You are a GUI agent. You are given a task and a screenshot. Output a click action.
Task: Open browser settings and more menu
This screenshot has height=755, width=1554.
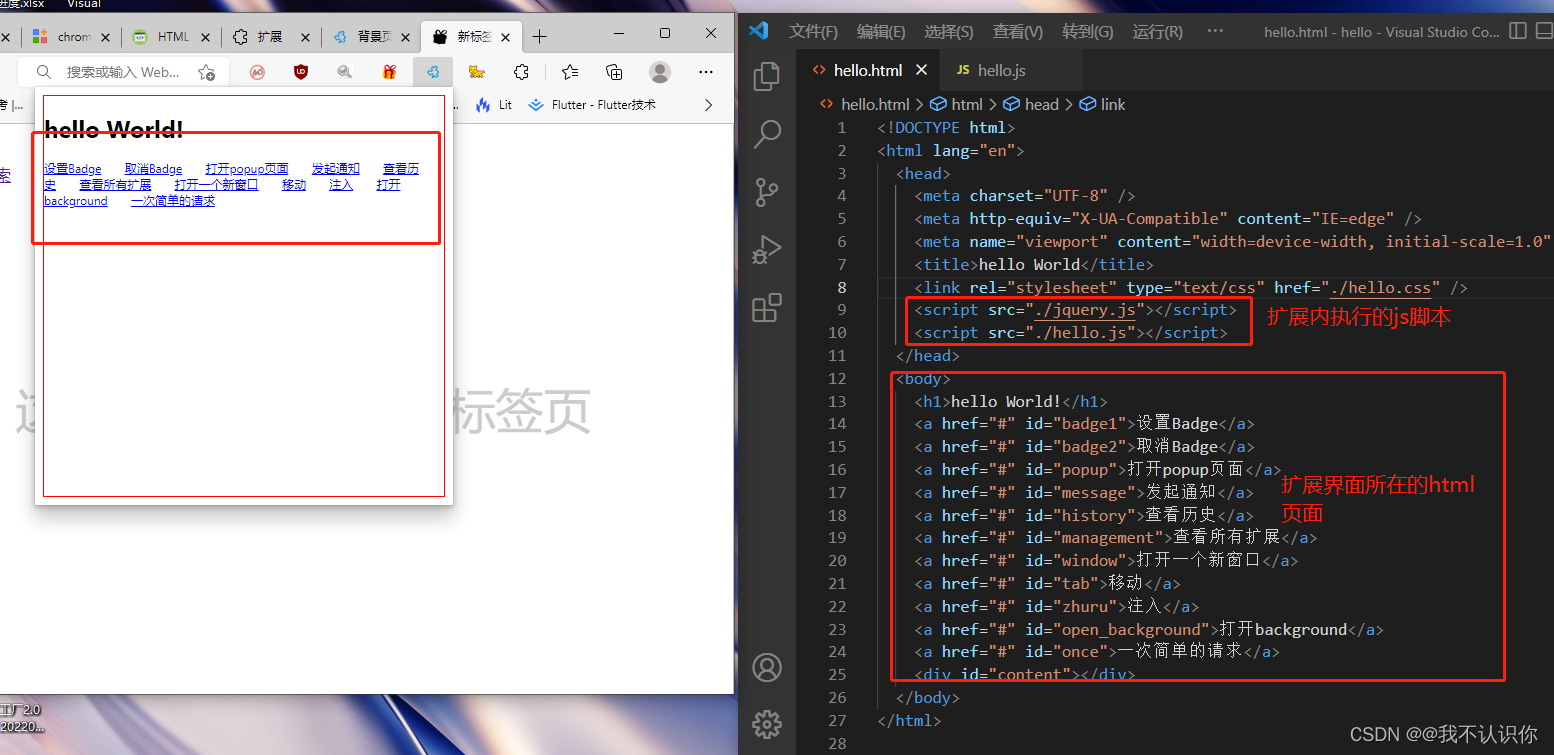(706, 72)
